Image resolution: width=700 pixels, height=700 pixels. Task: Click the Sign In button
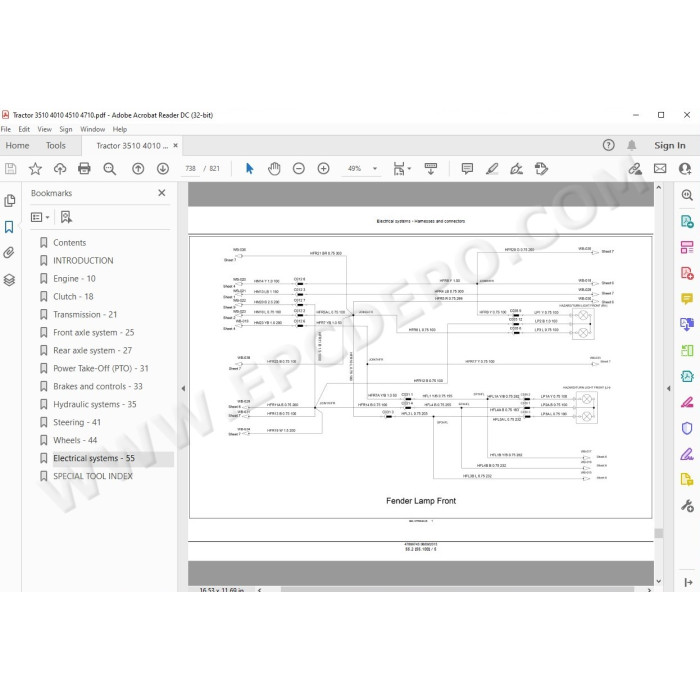point(669,146)
